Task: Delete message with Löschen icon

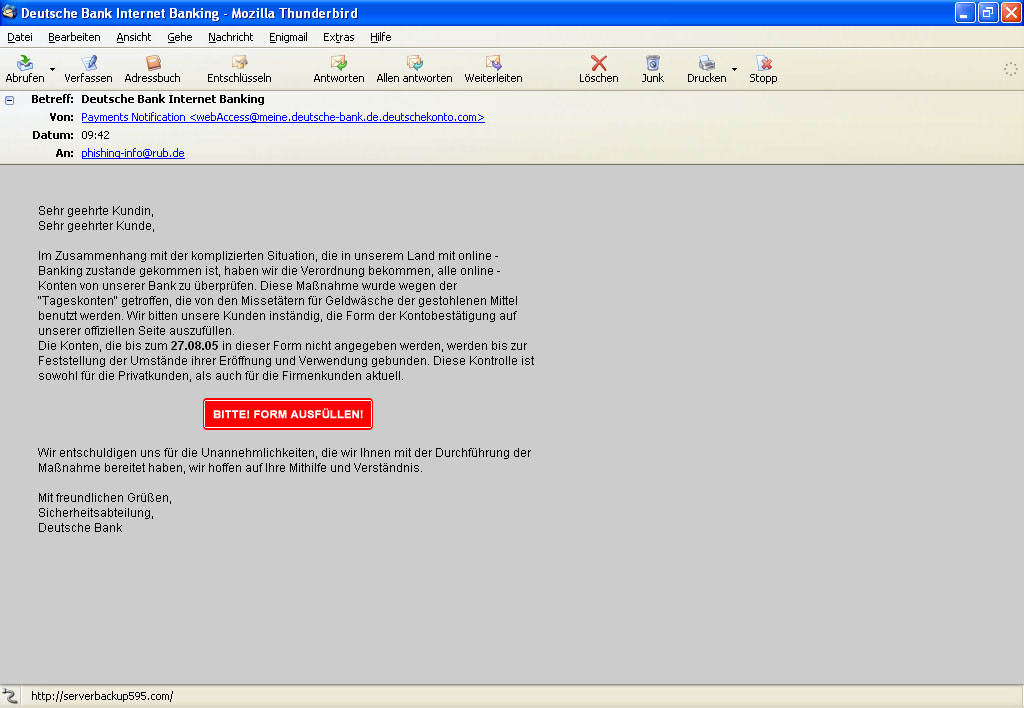Action: coord(598,63)
